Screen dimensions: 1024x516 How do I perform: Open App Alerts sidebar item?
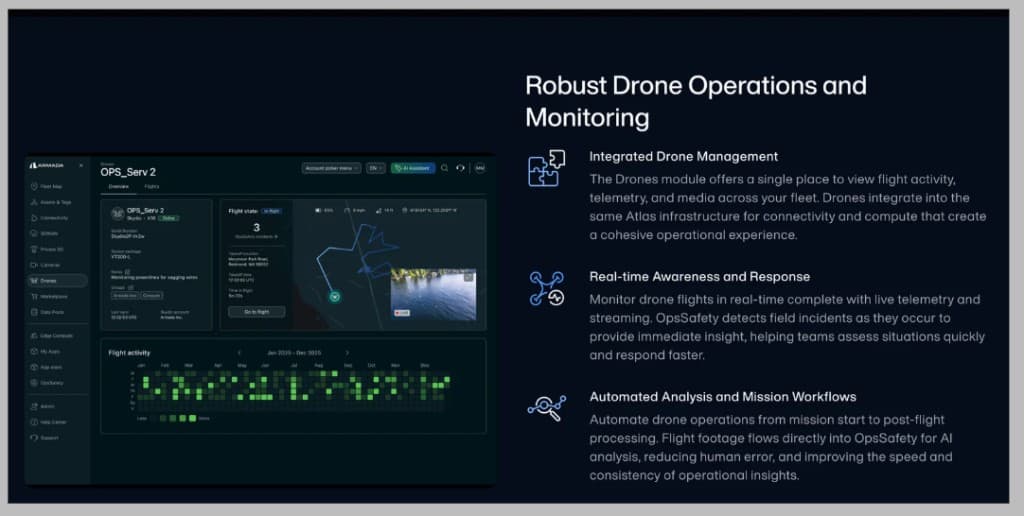coord(46,367)
